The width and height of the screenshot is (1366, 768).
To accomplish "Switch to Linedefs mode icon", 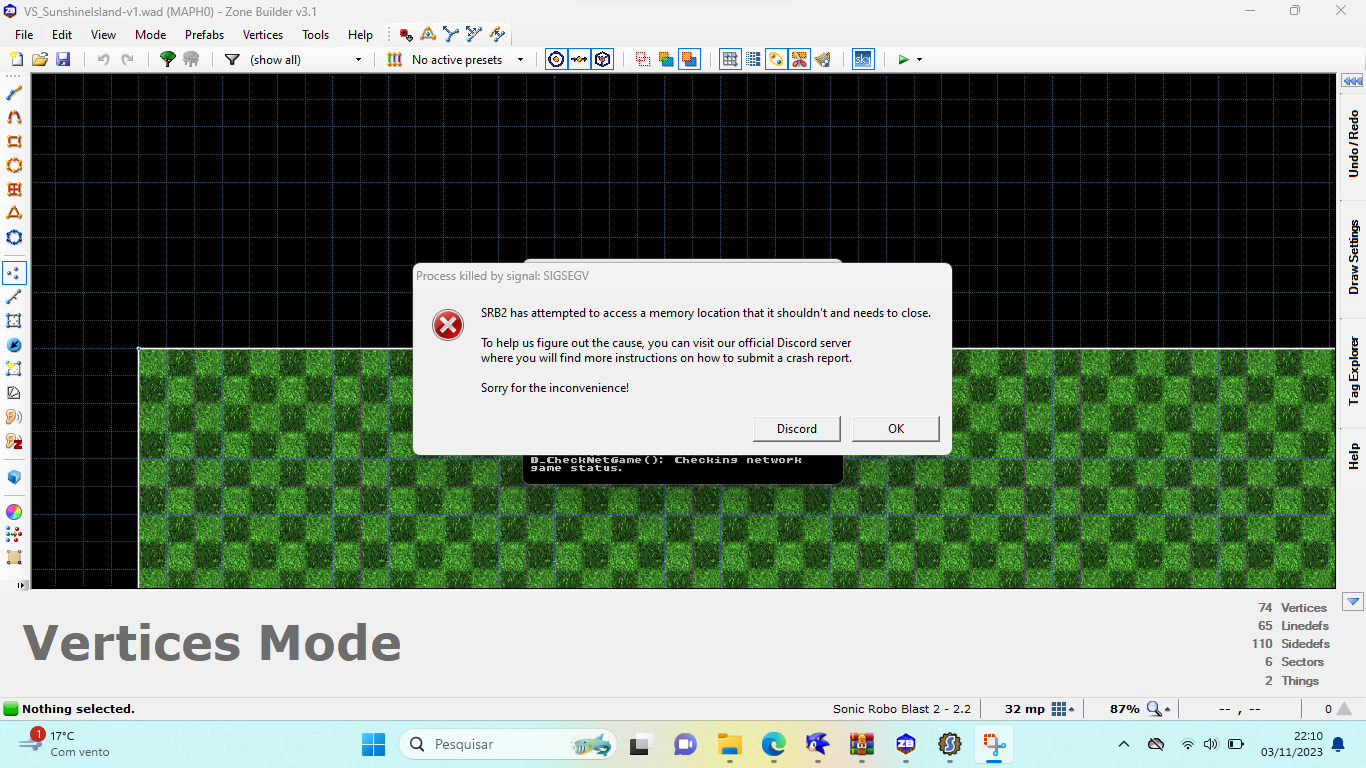I will click(14, 297).
